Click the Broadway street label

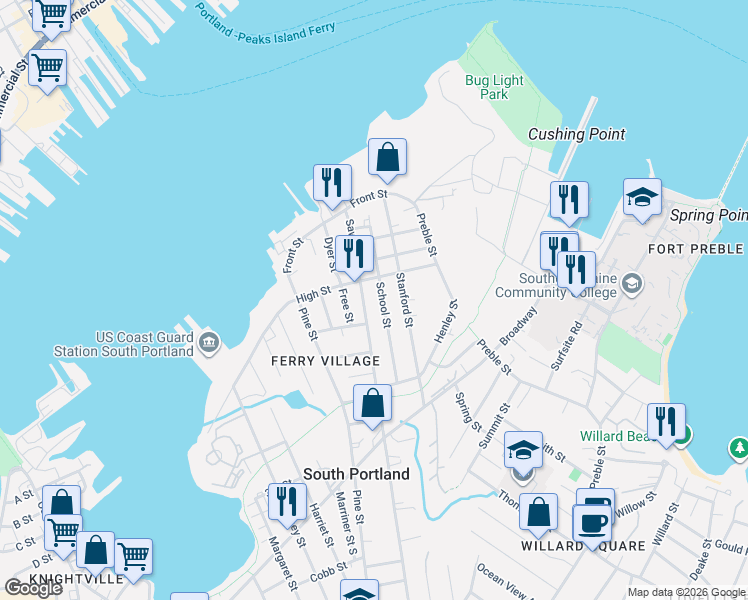point(518,326)
